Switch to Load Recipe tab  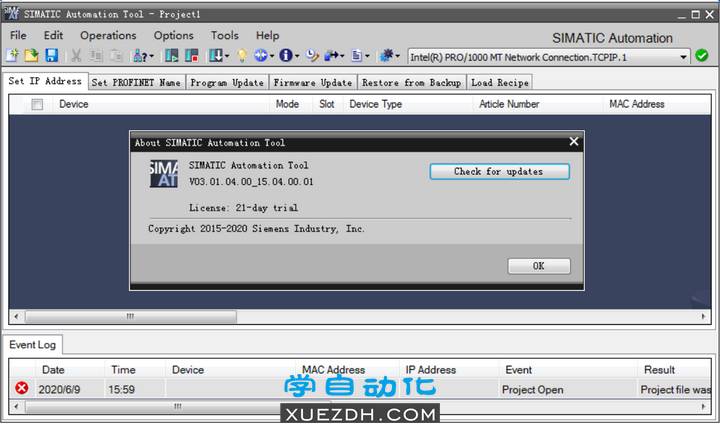point(500,83)
